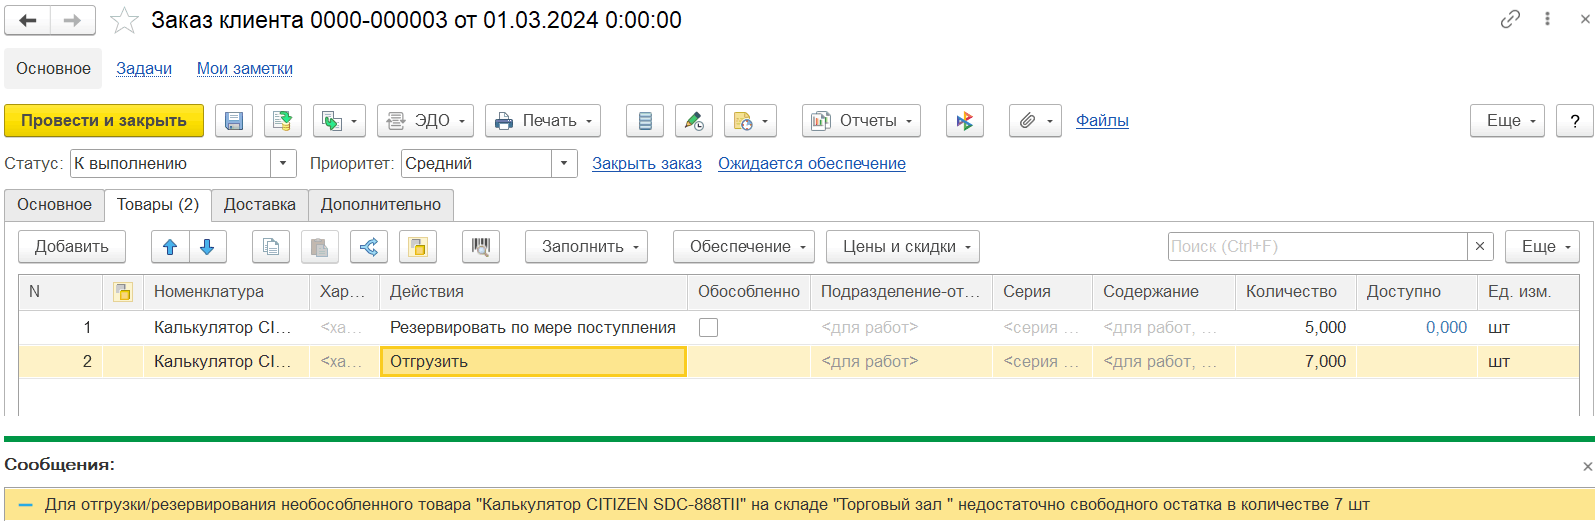Click the Поиск (Ctrl+F) search field
The width and height of the screenshot is (1595, 521).
click(1317, 247)
